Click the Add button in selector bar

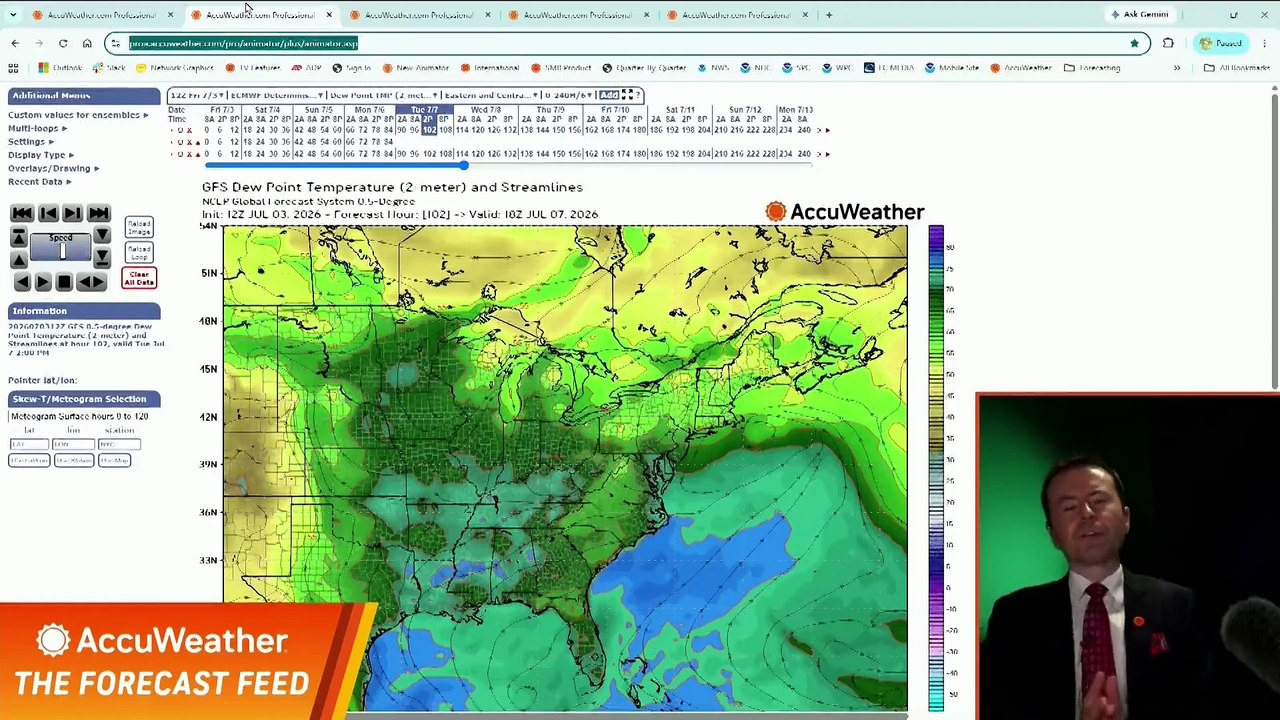click(609, 95)
